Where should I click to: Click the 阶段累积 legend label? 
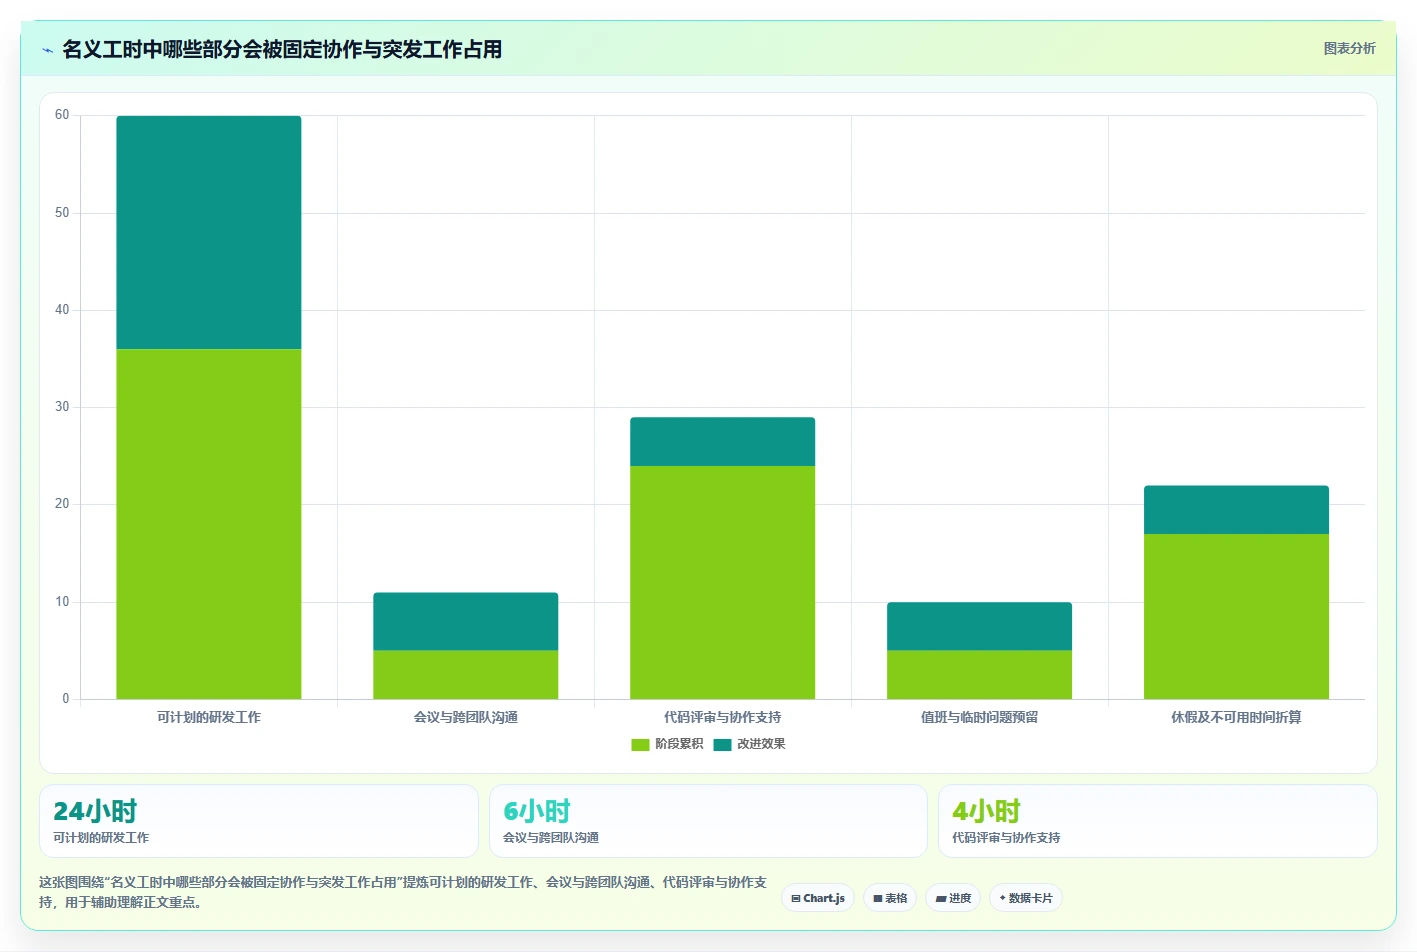pyautogui.click(x=679, y=744)
